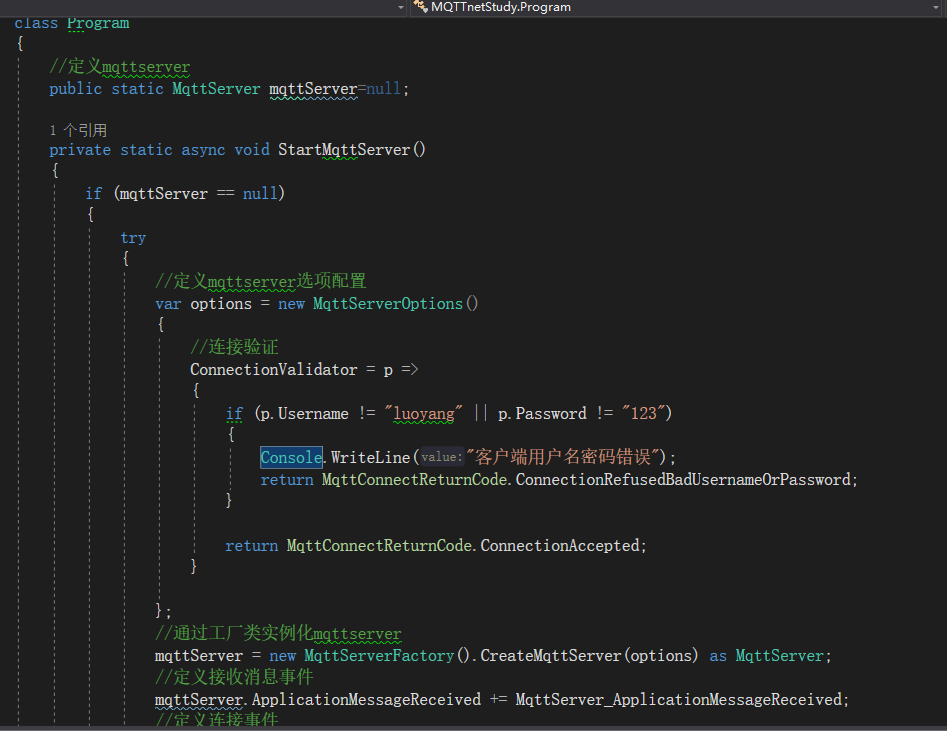Click p.Username in the if condition
Image resolution: width=947 pixels, height=731 pixels.
[x=304, y=414]
